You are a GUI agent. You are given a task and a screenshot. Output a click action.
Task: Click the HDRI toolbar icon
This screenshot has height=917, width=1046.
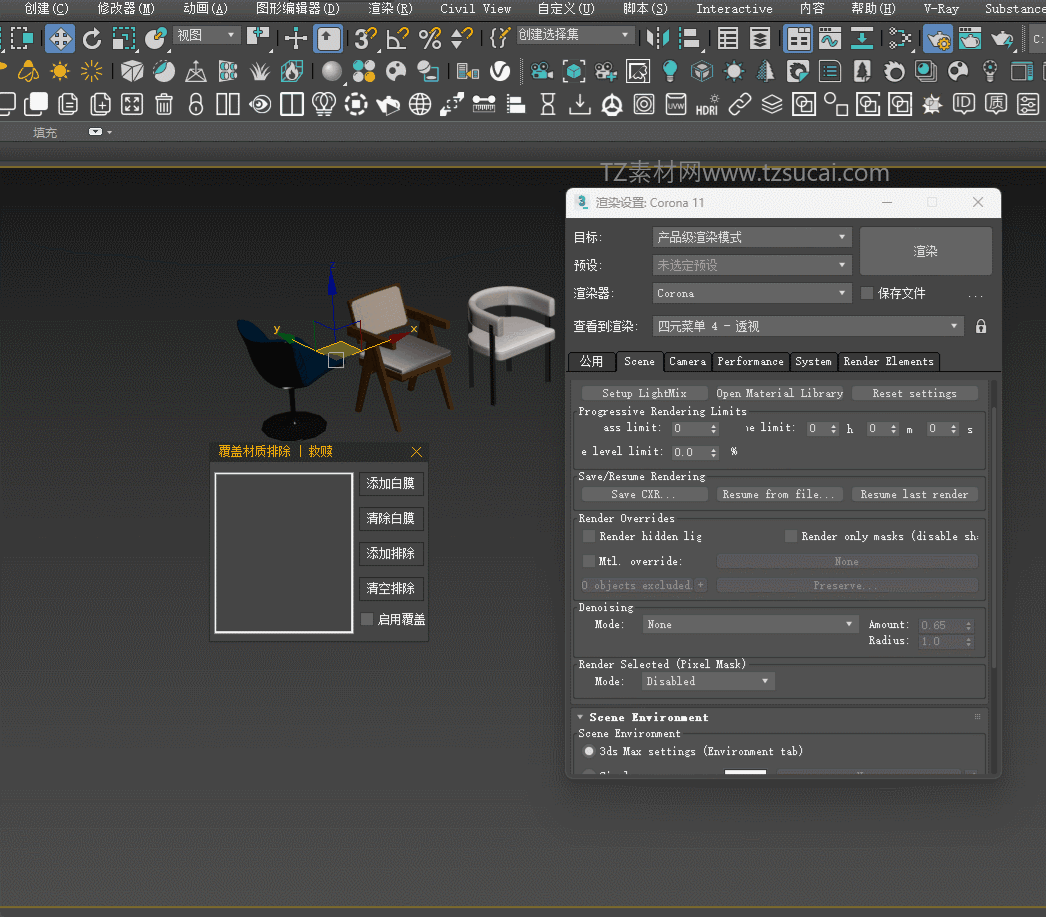[707, 104]
